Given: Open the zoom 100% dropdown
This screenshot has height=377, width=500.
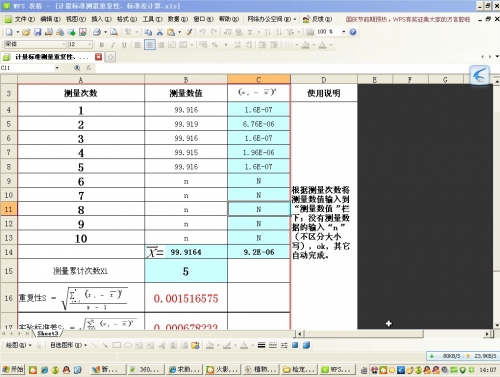Looking at the screenshot, I should 343,32.
